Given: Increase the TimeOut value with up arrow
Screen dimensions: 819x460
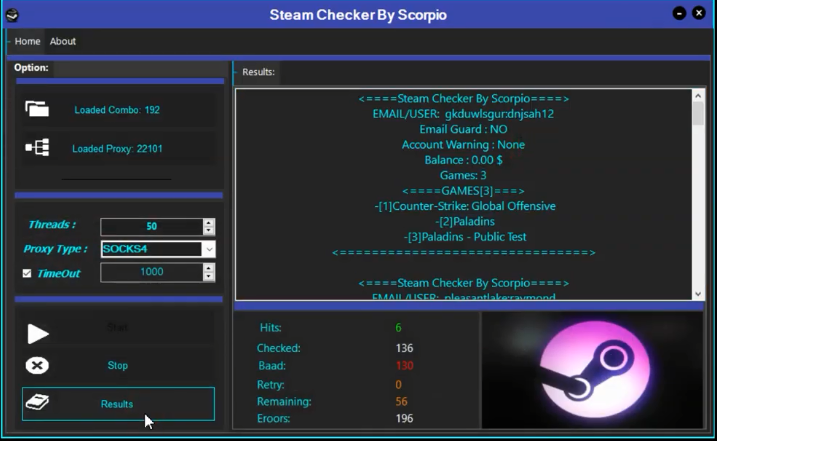Looking at the screenshot, I should tap(208, 268).
